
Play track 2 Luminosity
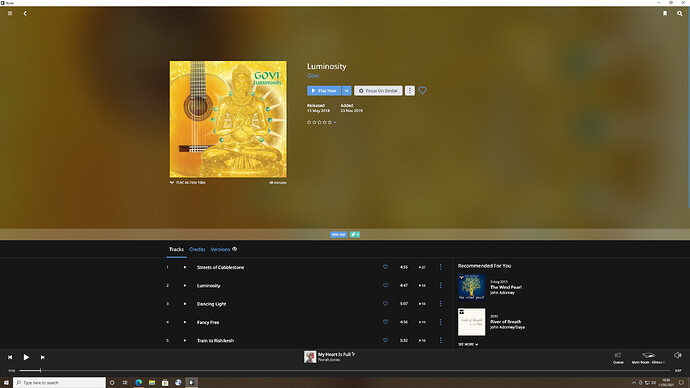click(x=185, y=286)
